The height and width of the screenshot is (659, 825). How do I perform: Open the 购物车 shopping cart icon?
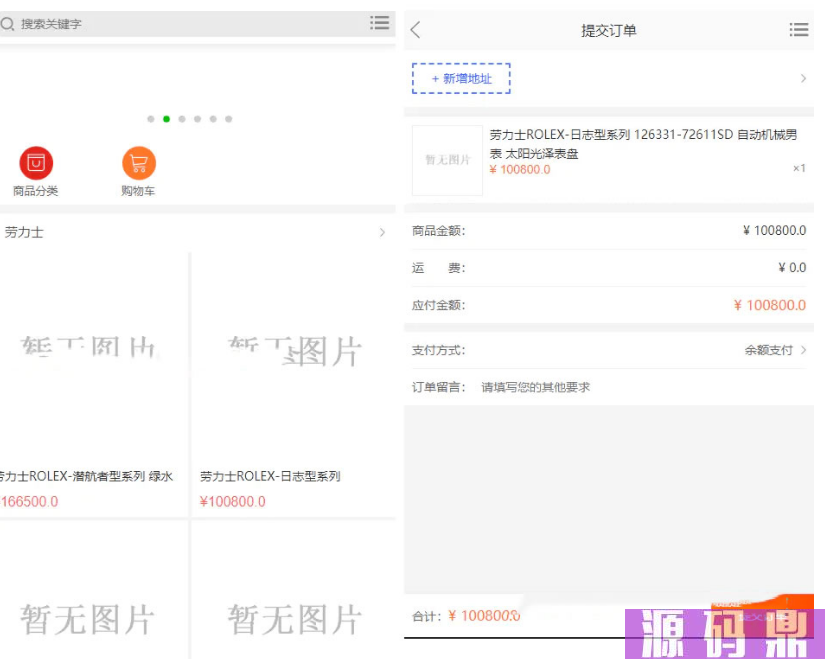click(138, 172)
